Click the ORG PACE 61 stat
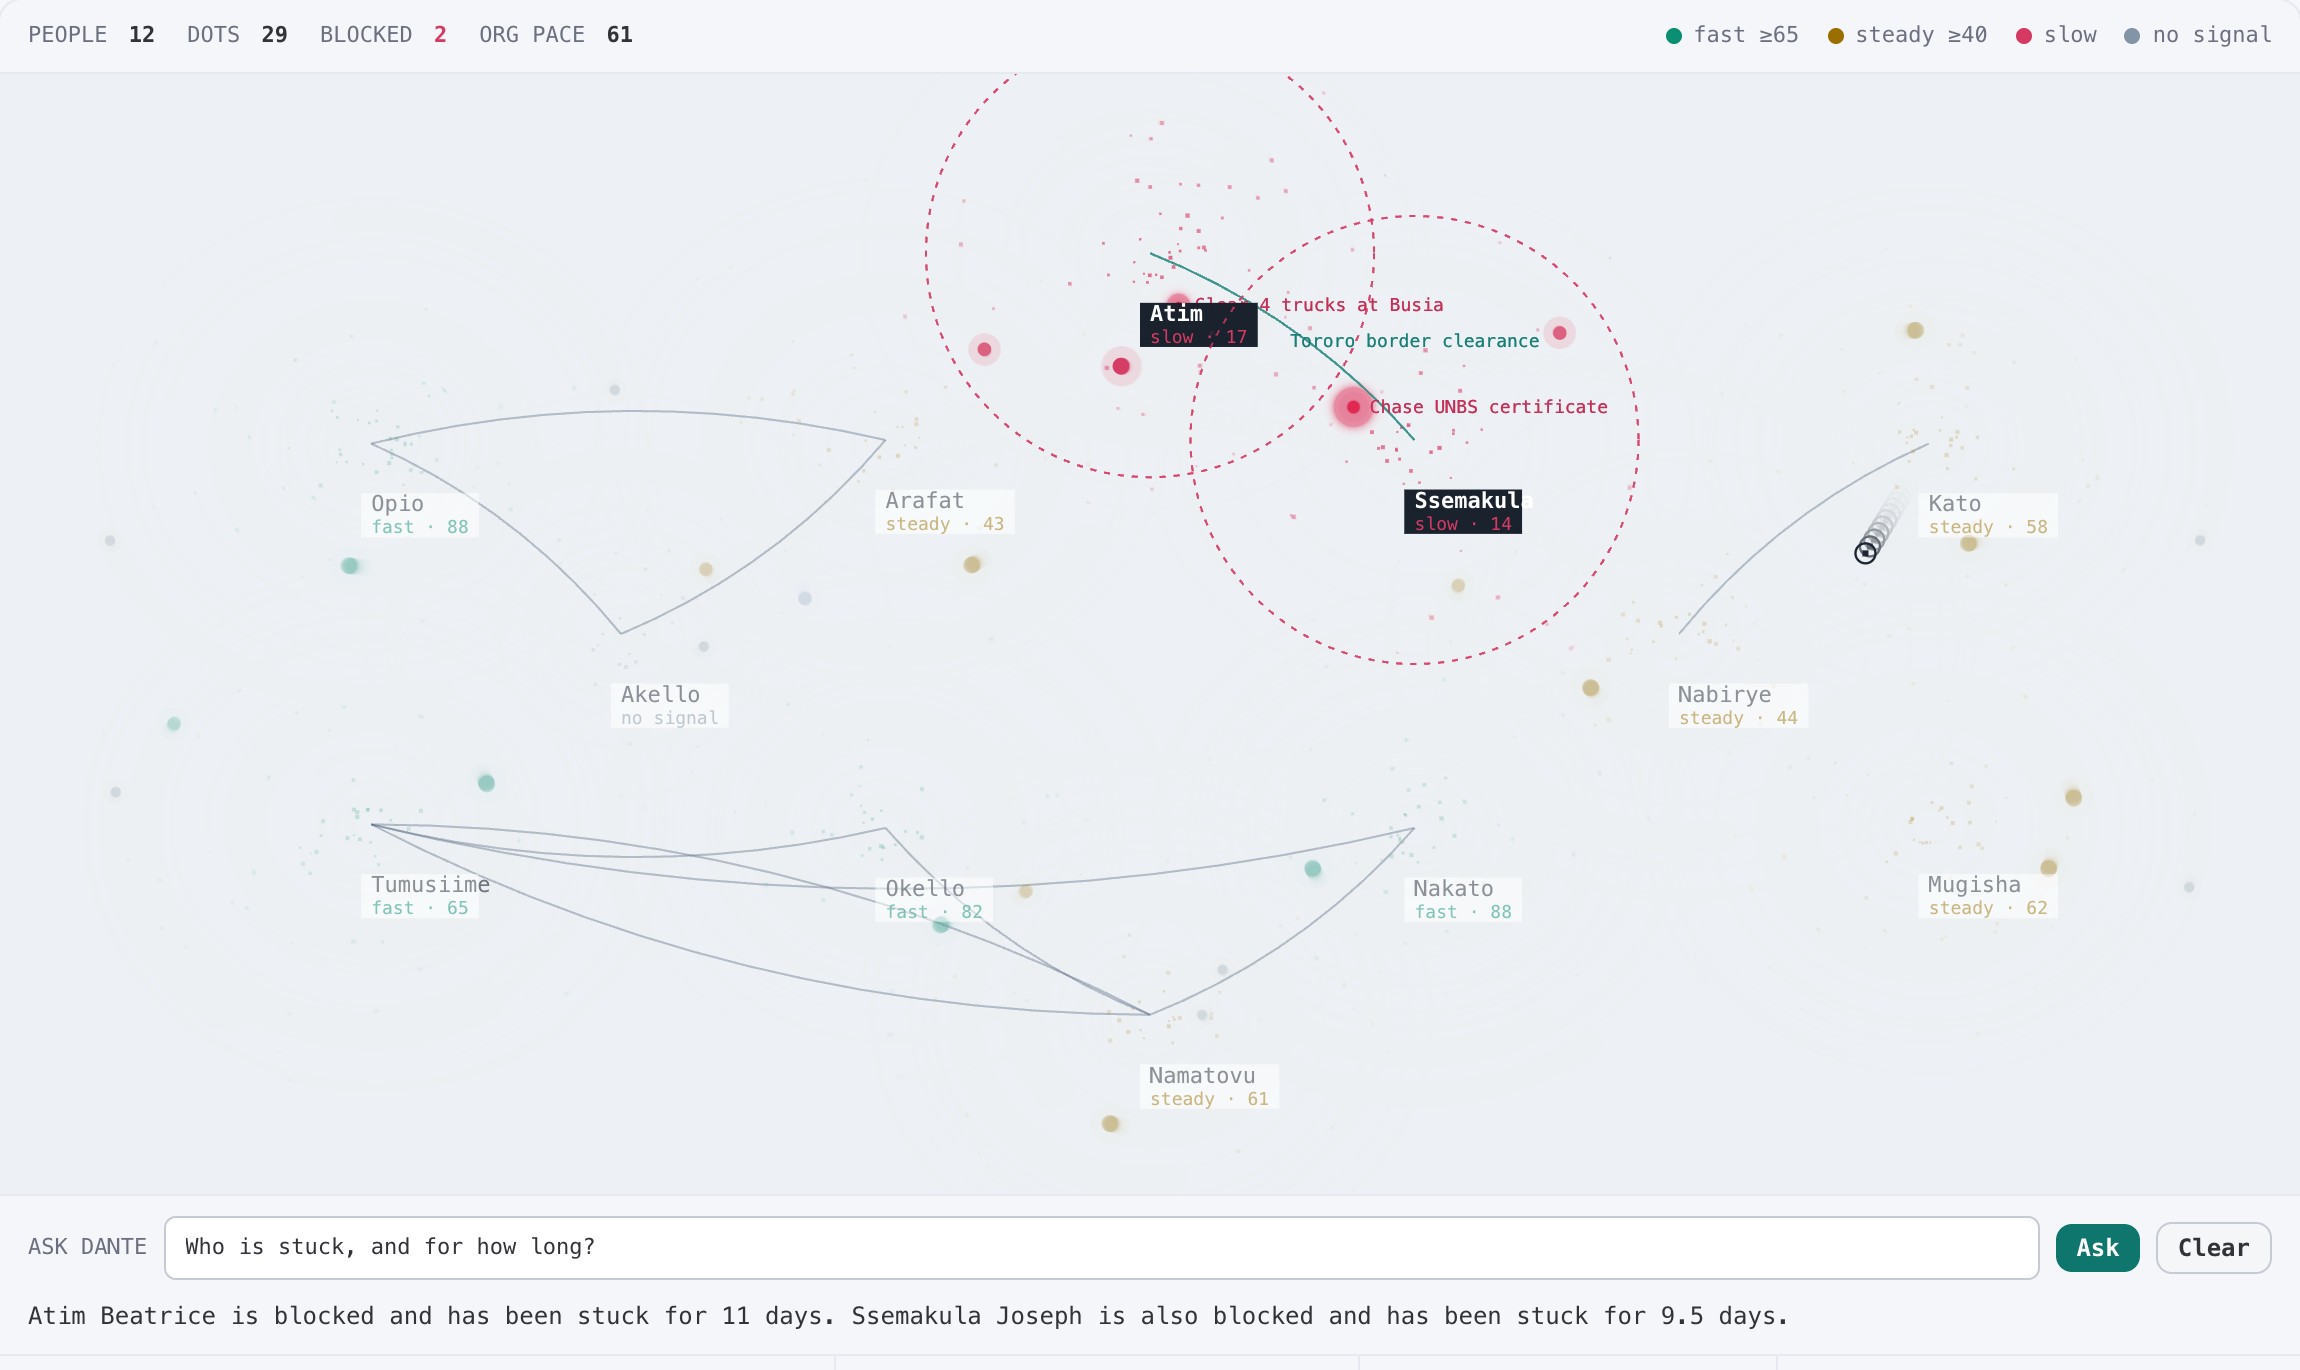 [556, 35]
